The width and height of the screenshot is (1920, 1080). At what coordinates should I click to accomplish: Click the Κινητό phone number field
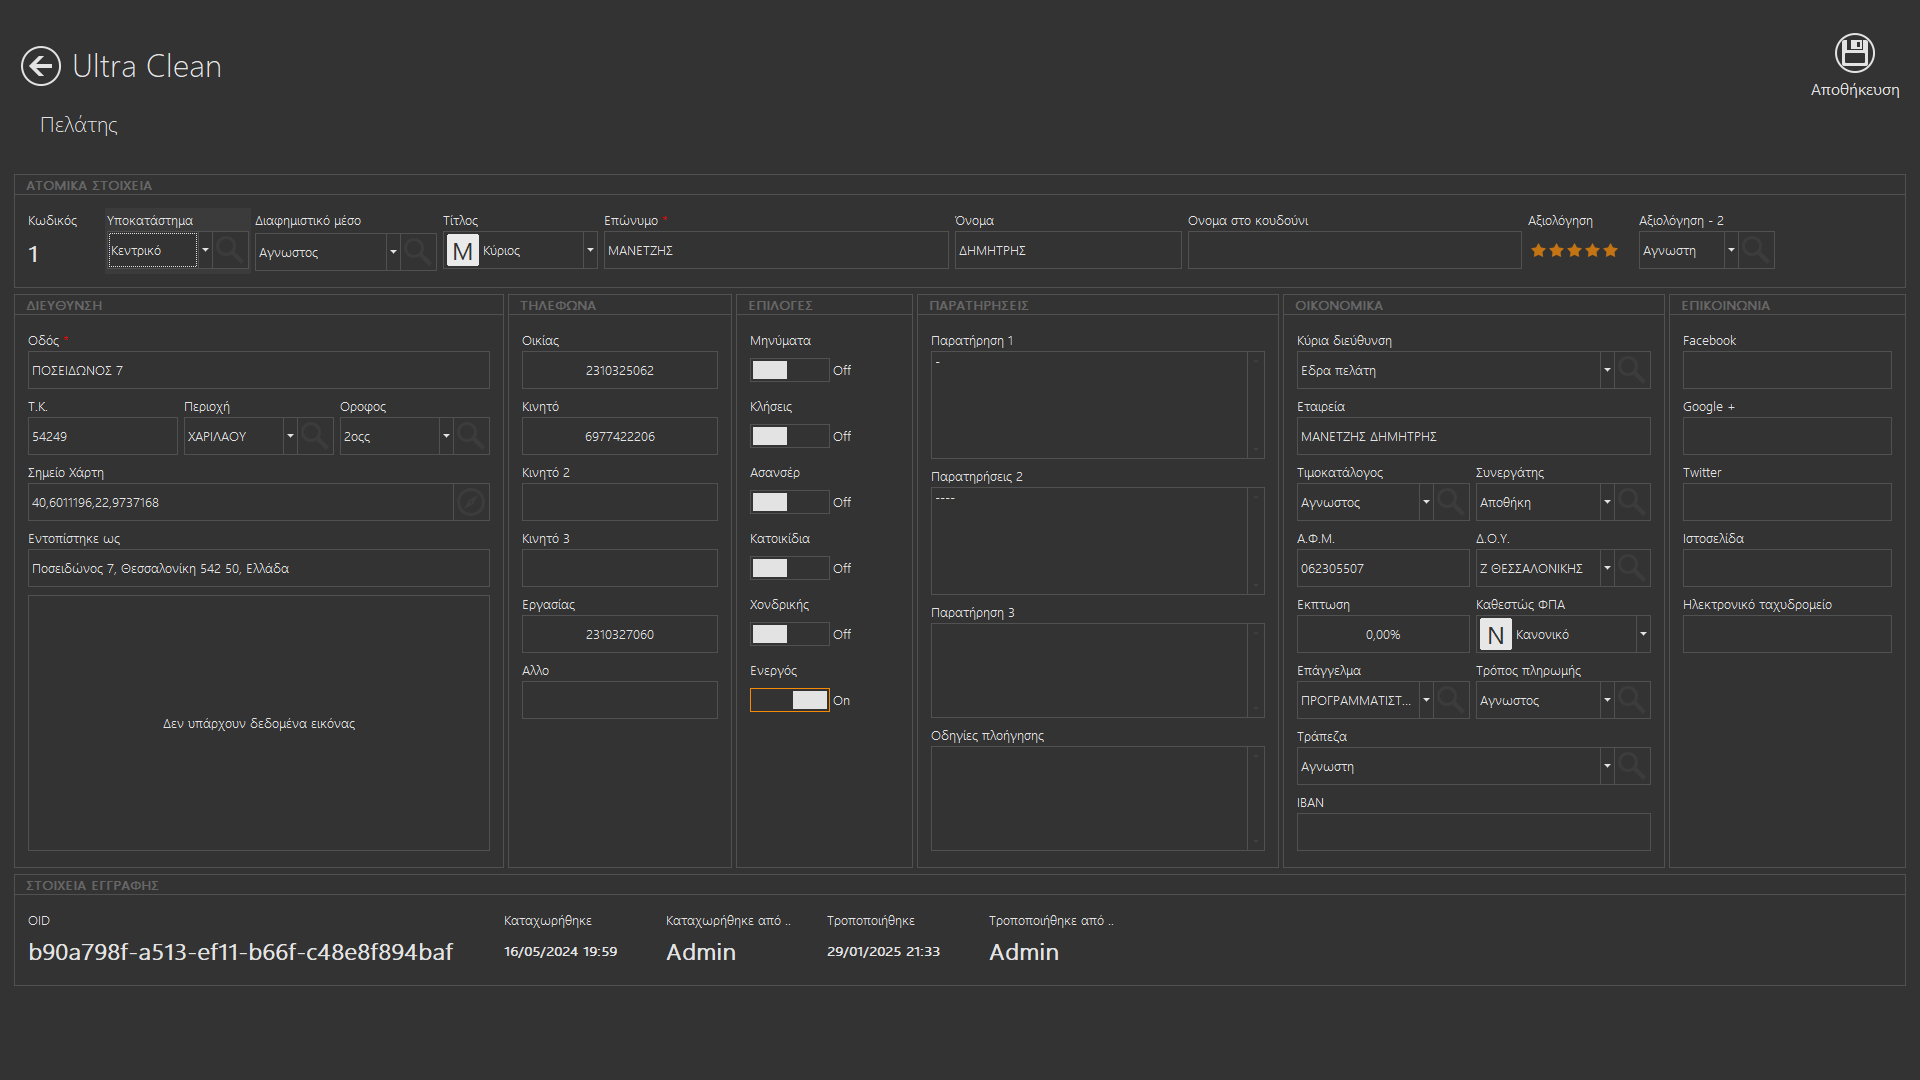pos(619,436)
